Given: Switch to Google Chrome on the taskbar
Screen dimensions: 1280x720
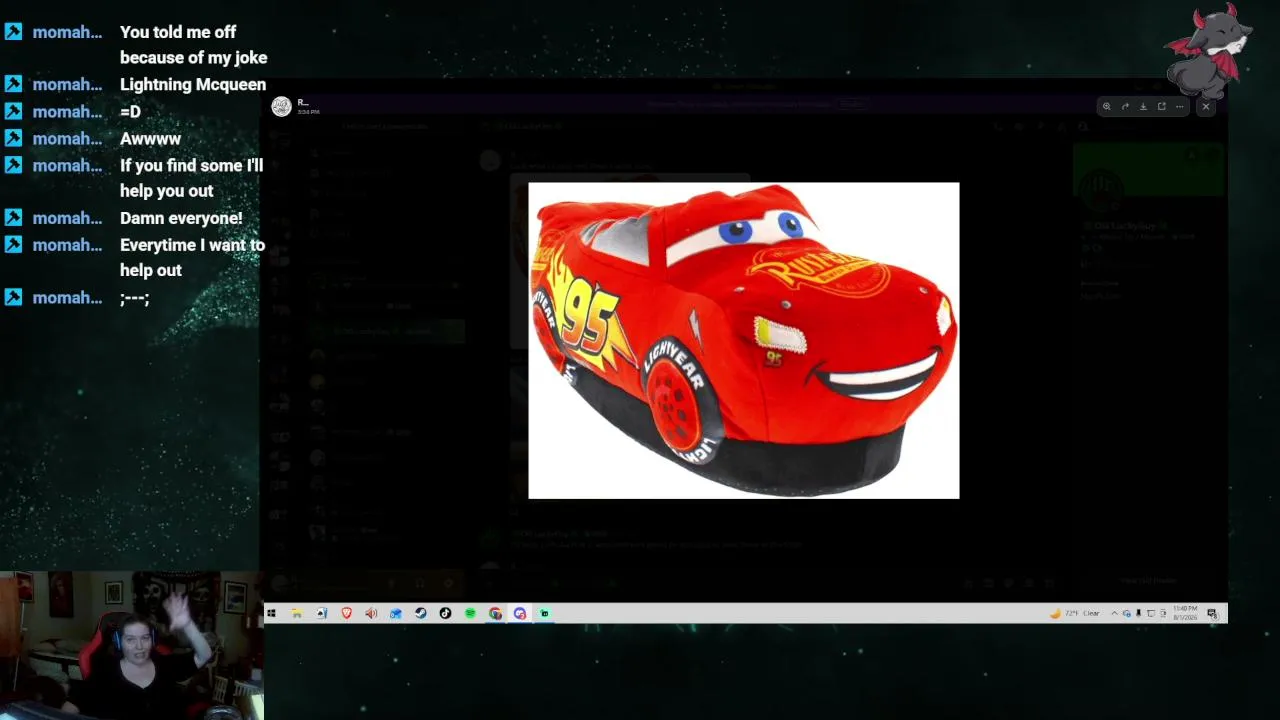Looking at the screenshot, I should (x=495, y=613).
